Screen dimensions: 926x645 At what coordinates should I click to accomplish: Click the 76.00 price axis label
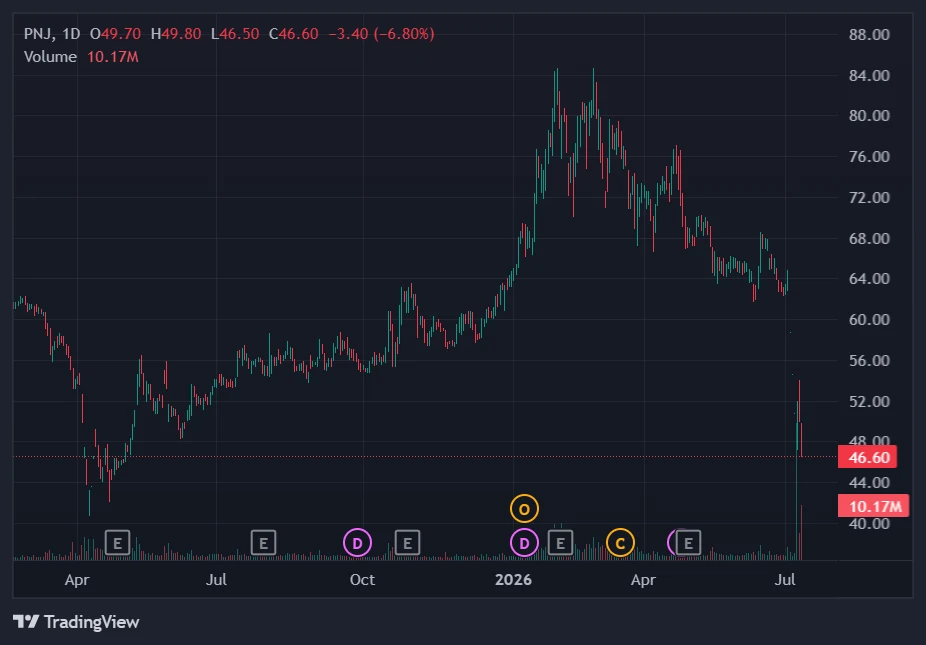click(x=869, y=157)
